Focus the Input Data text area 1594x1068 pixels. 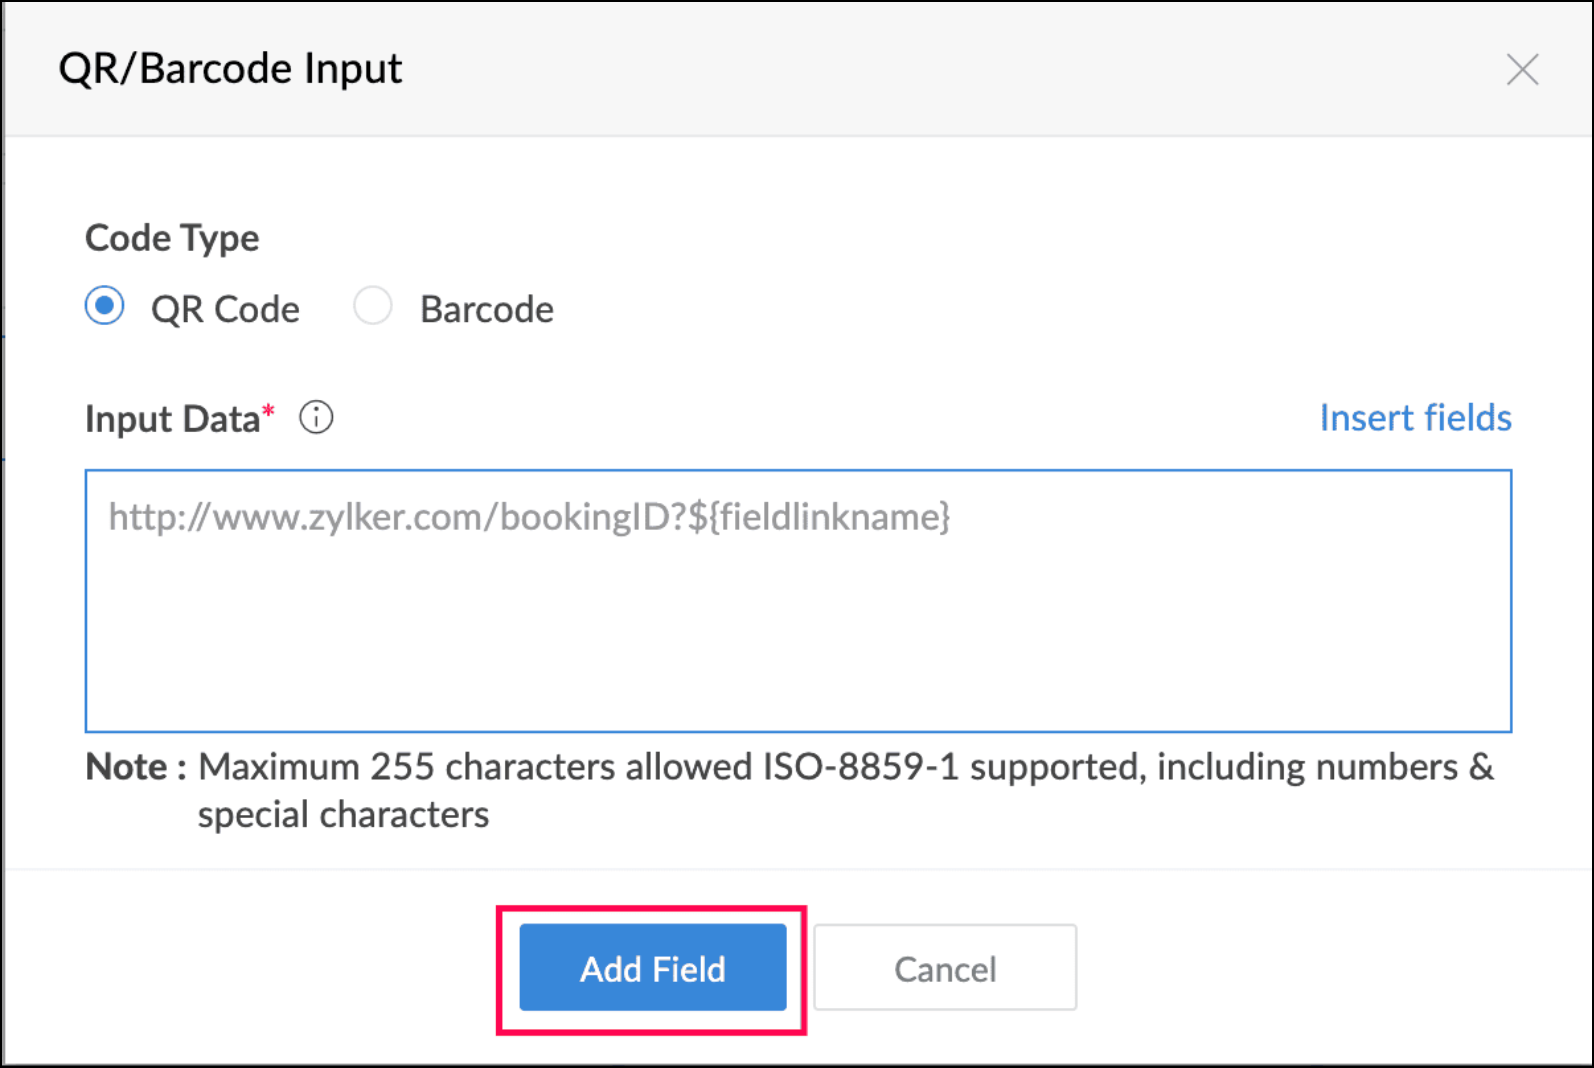[x=797, y=600]
